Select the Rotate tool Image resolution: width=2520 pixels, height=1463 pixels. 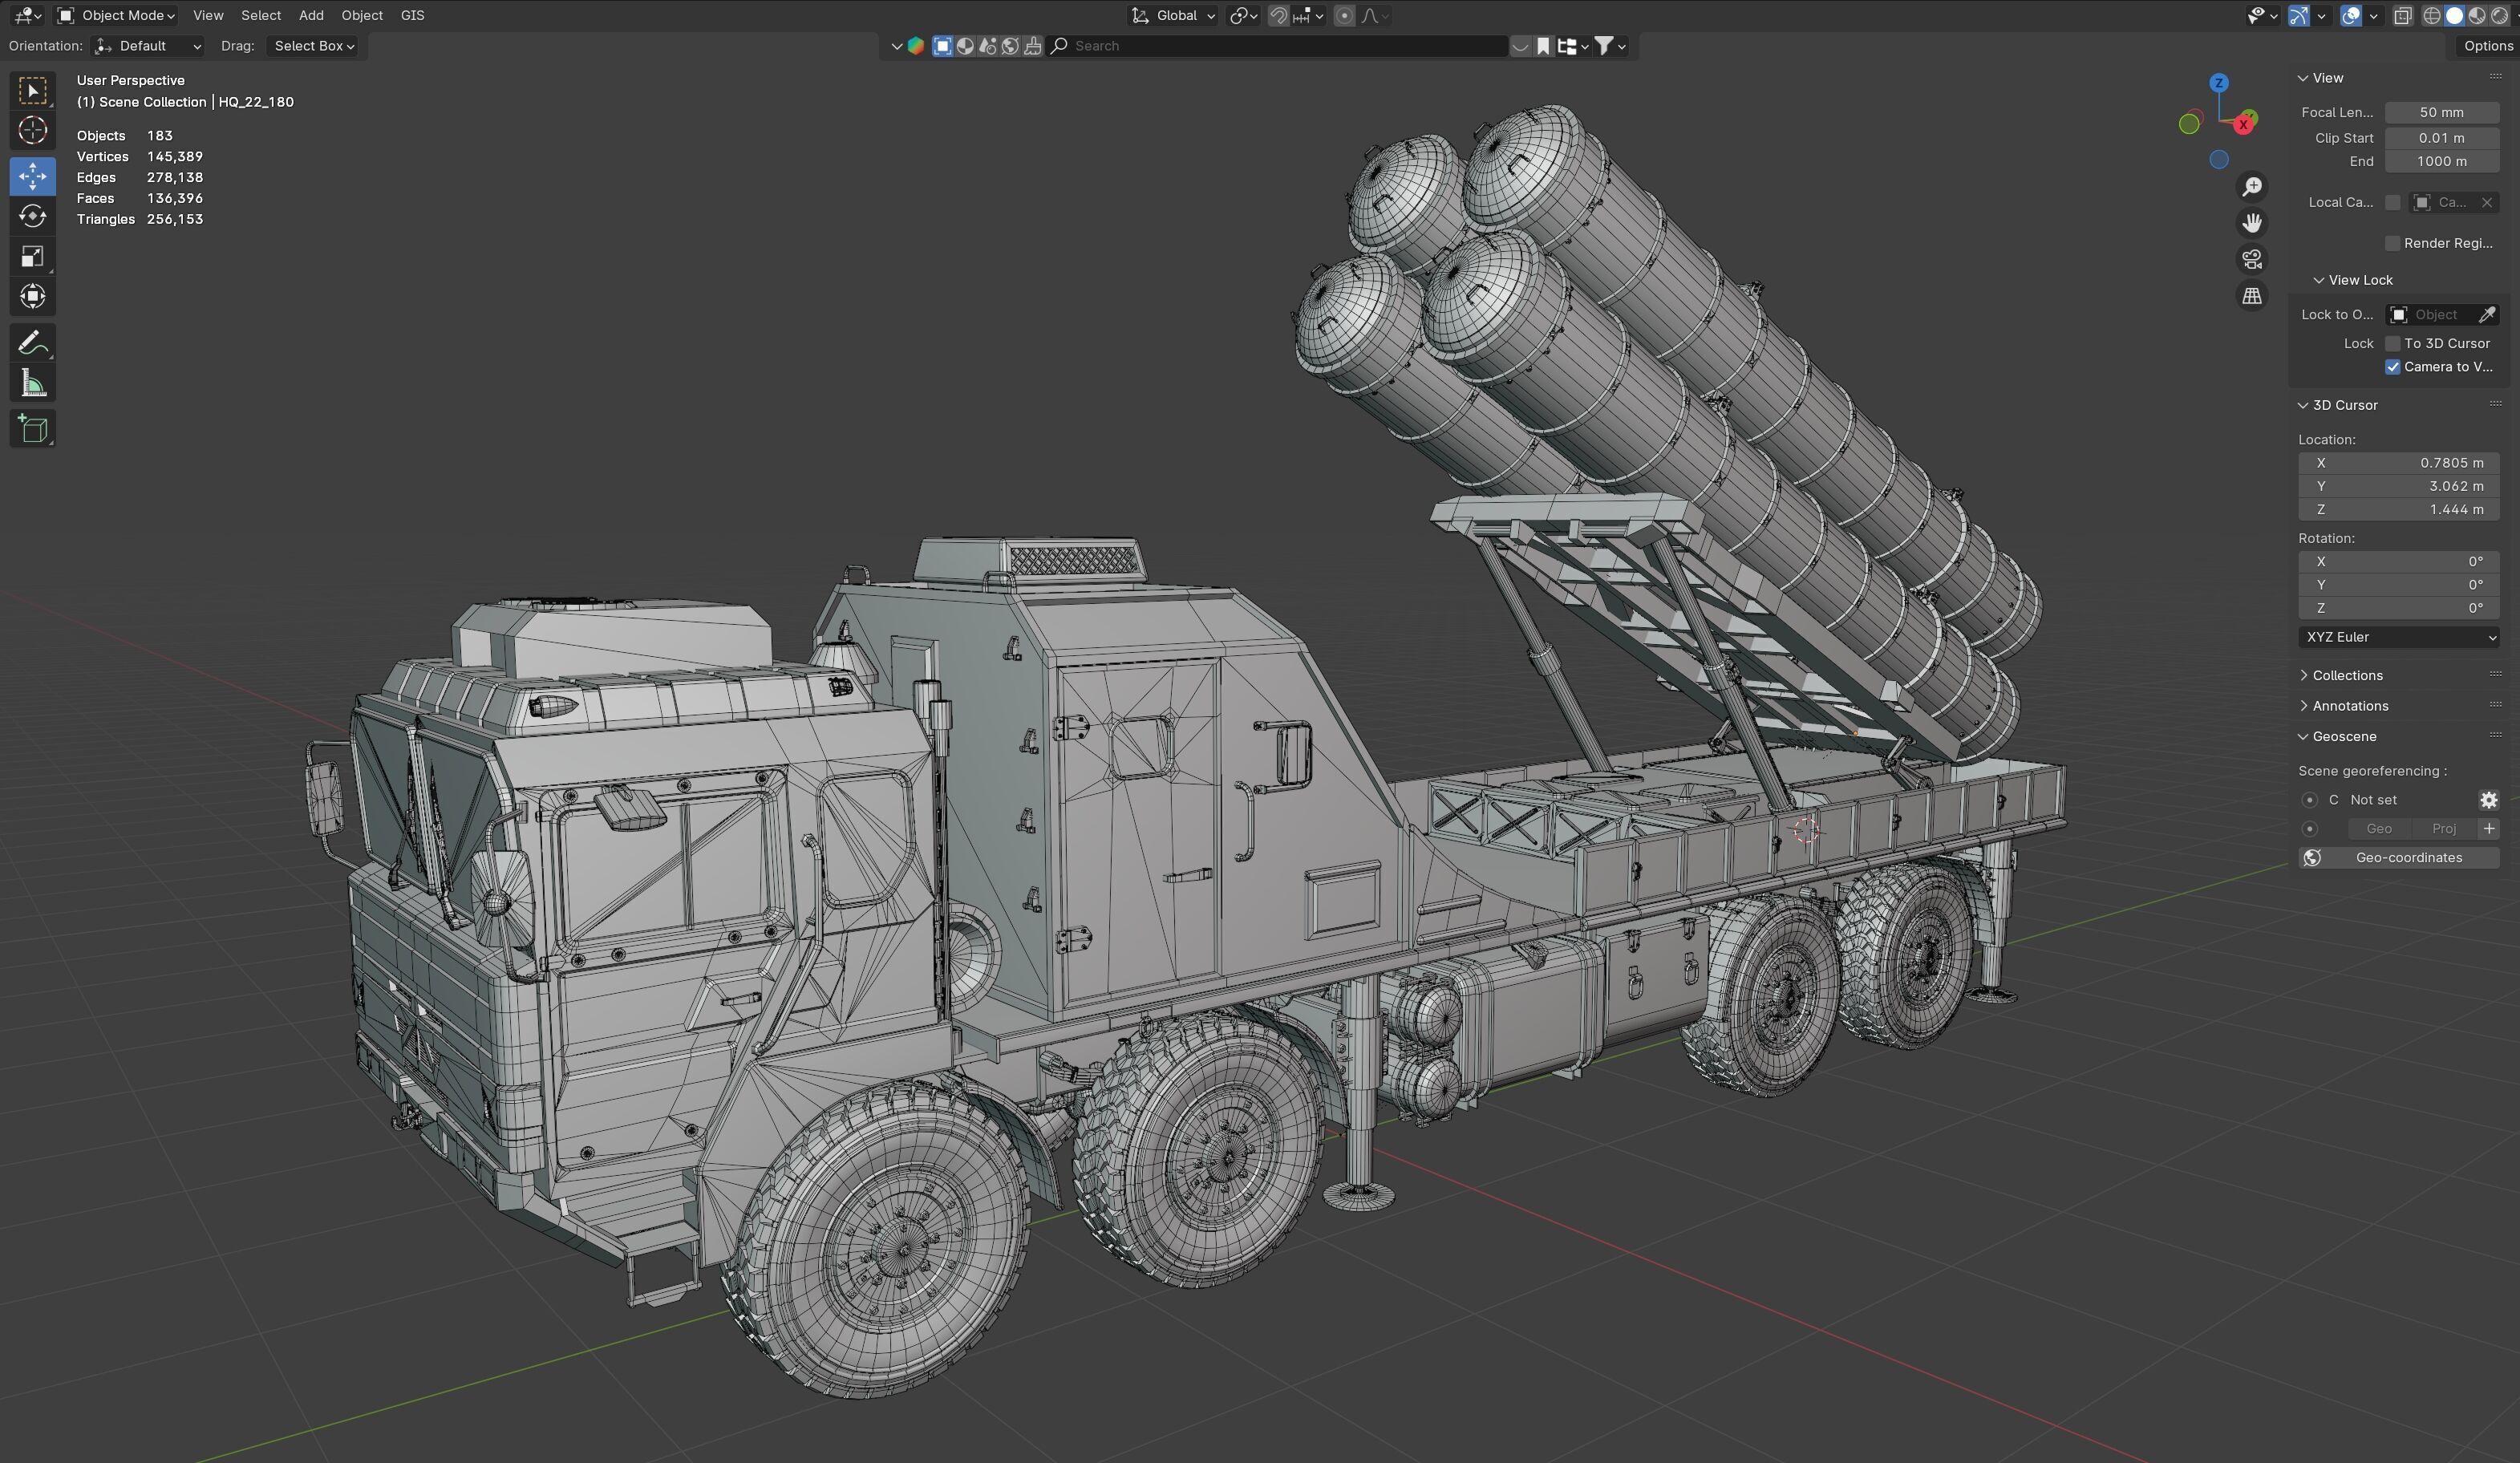tap(33, 216)
